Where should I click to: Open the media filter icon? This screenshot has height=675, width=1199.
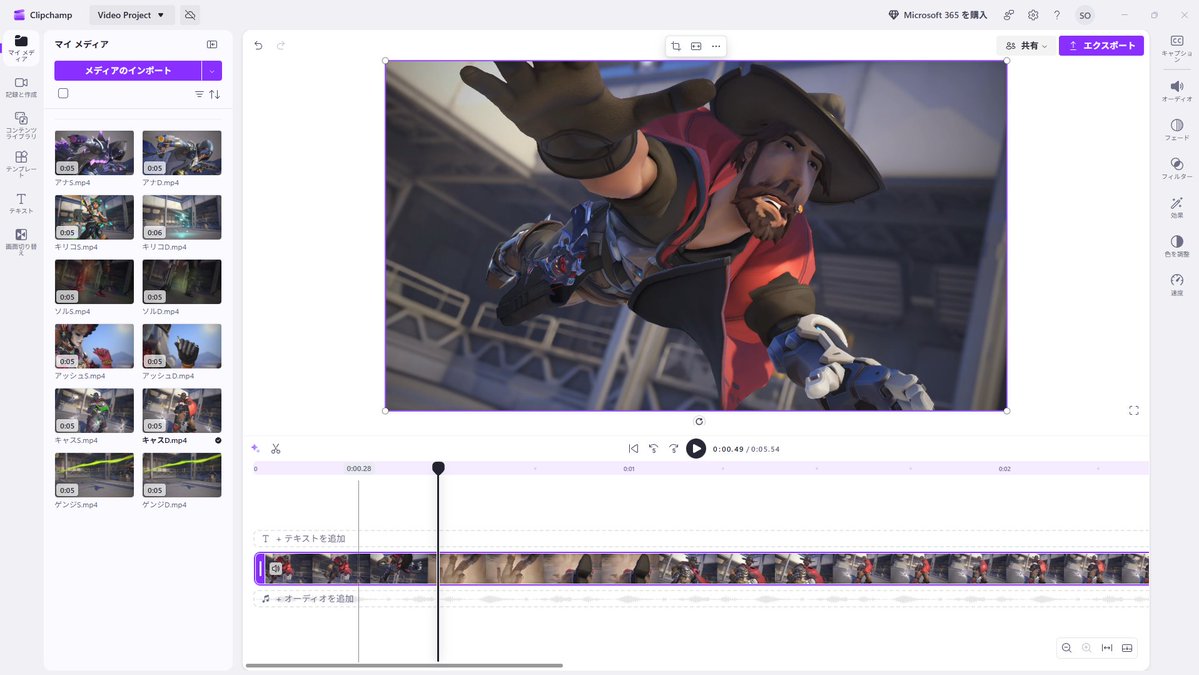[199, 94]
